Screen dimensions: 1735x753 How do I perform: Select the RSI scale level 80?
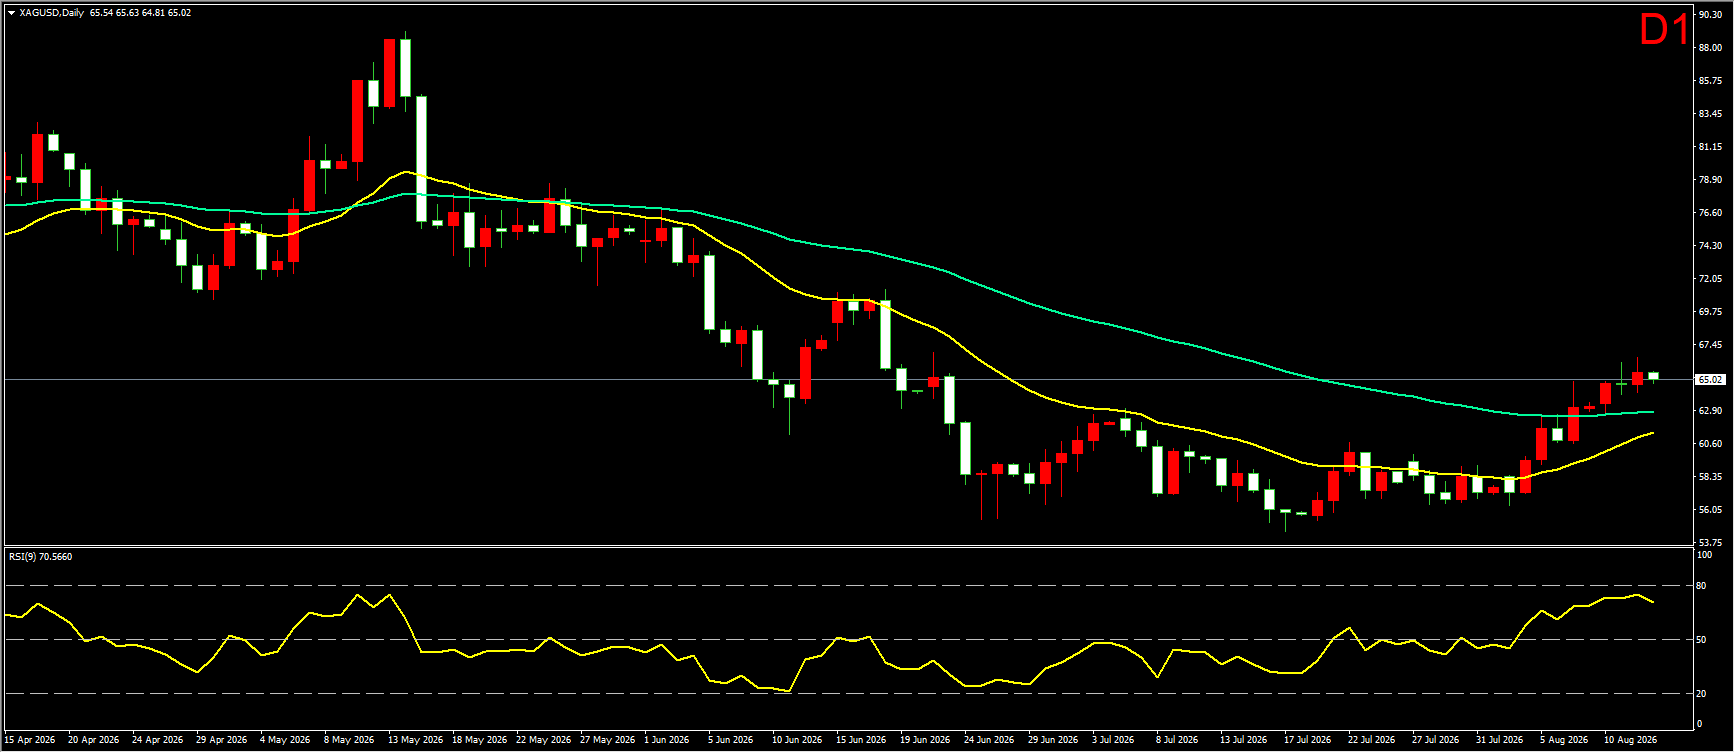point(1702,586)
